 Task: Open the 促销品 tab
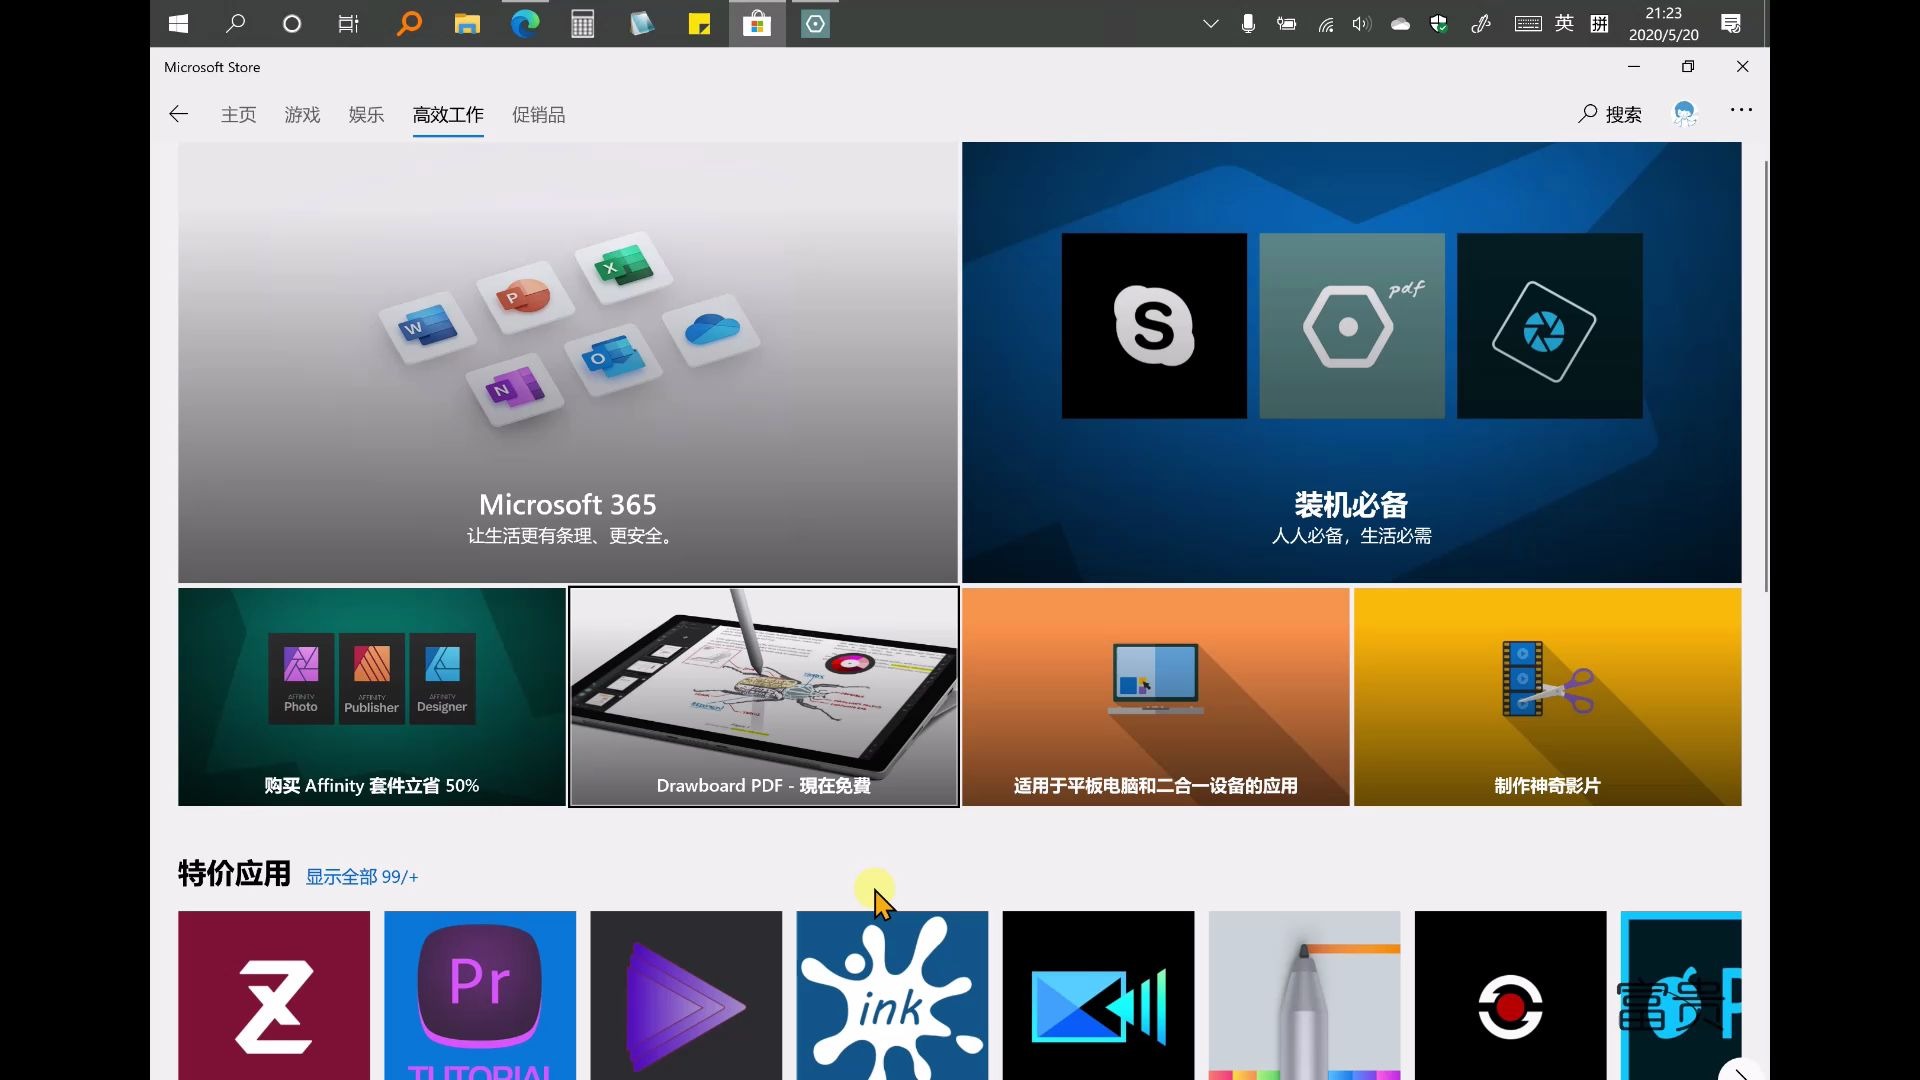pyautogui.click(x=538, y=115)
